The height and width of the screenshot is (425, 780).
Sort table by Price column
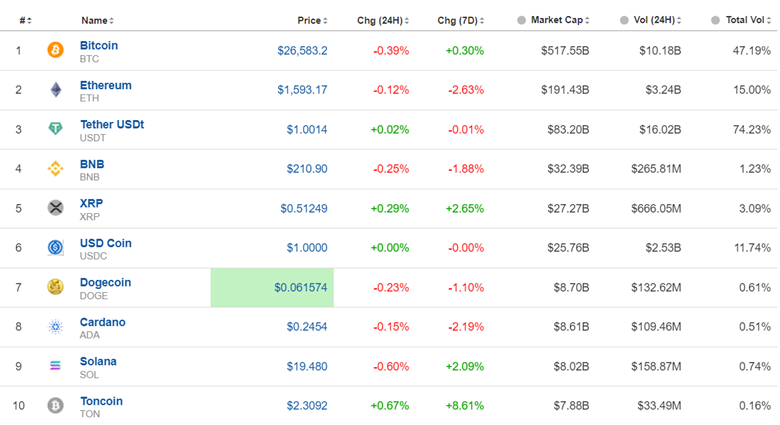click(x=312, y=20)
